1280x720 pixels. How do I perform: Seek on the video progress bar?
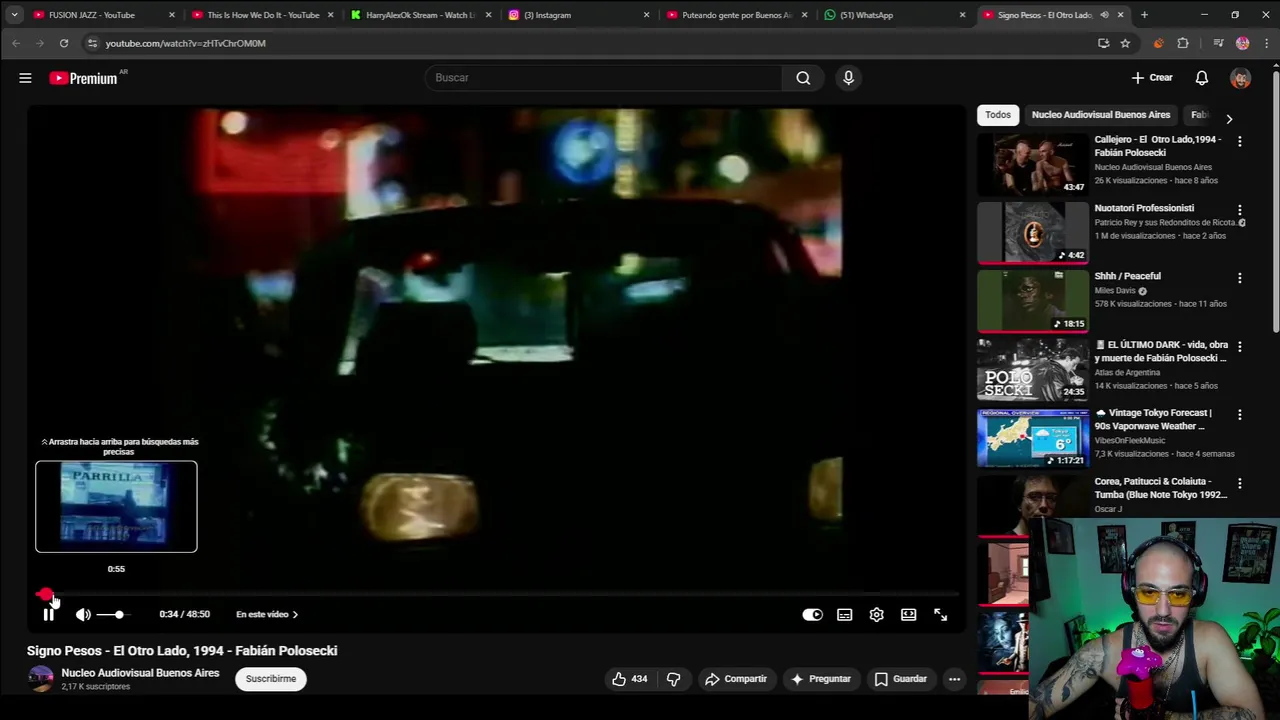[497, 594]
